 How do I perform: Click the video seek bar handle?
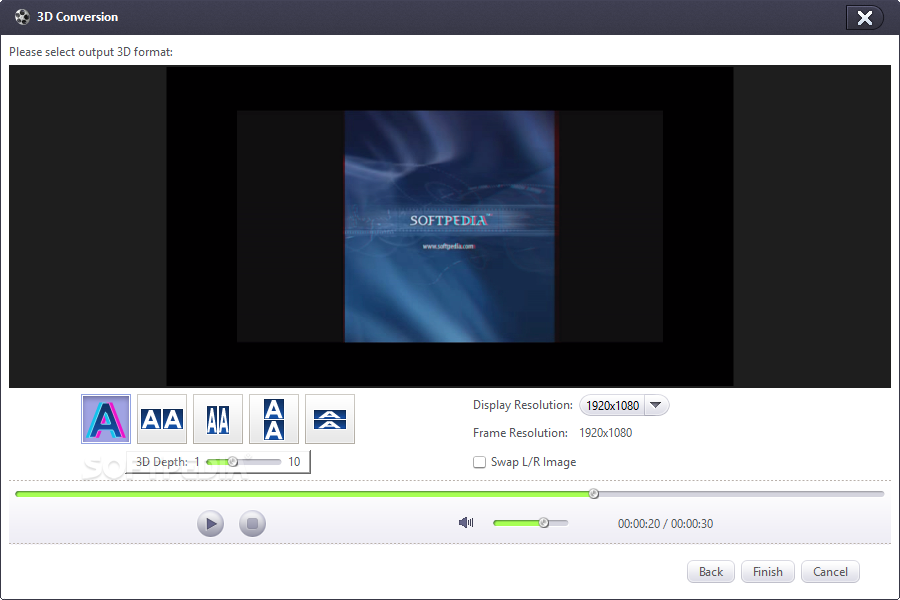pyautogui.click(x=593, y=494)
